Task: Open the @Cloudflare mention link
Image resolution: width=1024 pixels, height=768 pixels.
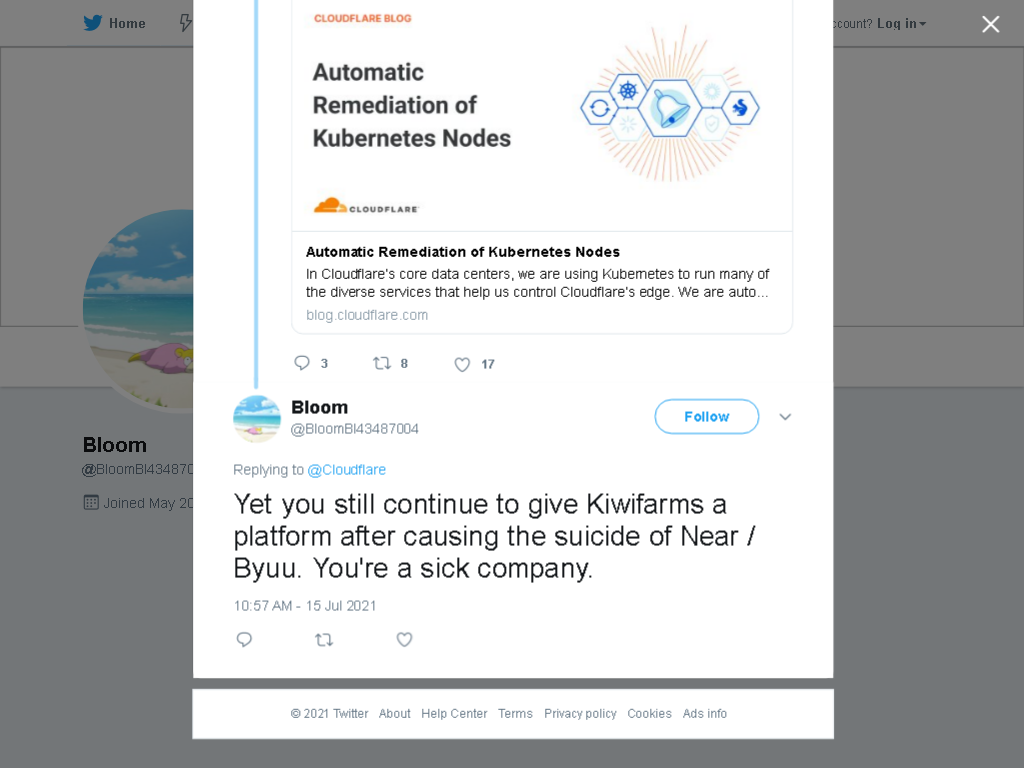Action: click(347, 470)
